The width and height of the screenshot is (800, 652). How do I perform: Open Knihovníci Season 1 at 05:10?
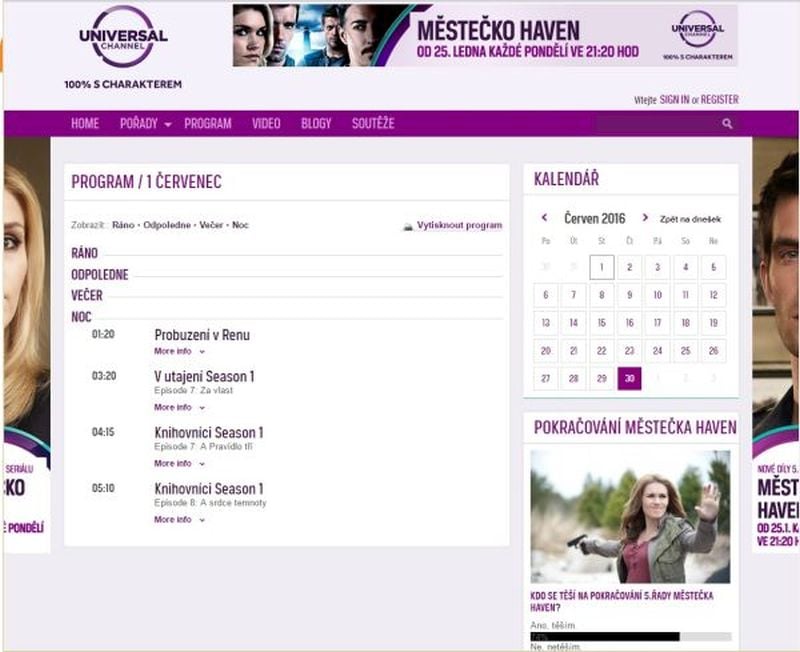pyautogui.click(x=209, y=489)
